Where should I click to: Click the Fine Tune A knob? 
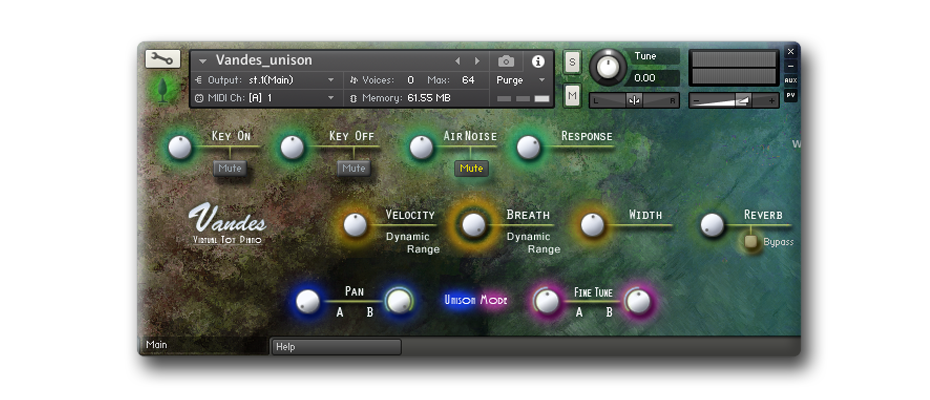[x=546, y=301]
